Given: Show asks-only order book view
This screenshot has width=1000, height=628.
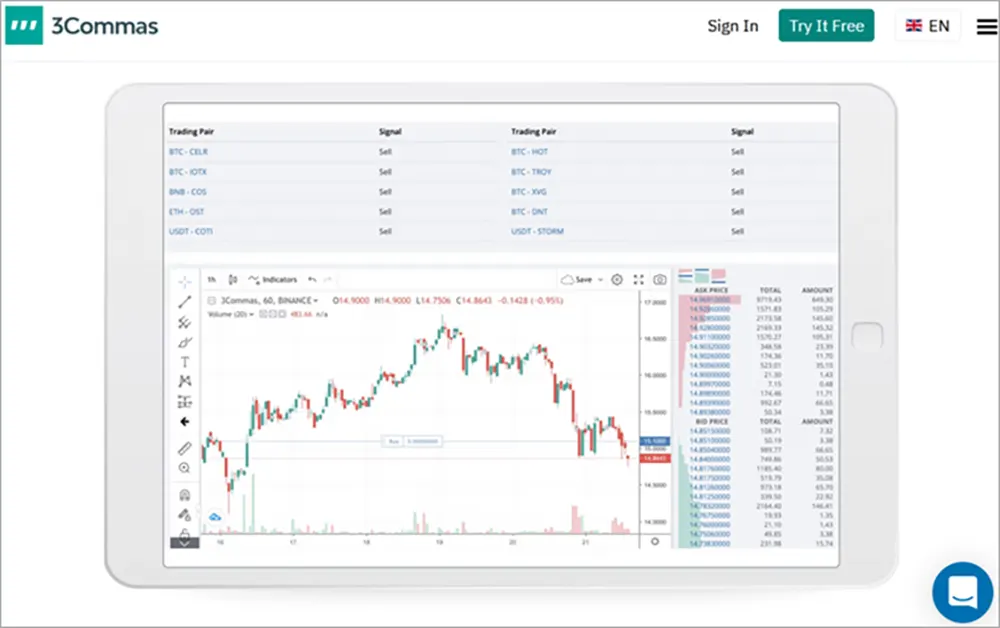Looking at the screenshot, I should (719, 276).
